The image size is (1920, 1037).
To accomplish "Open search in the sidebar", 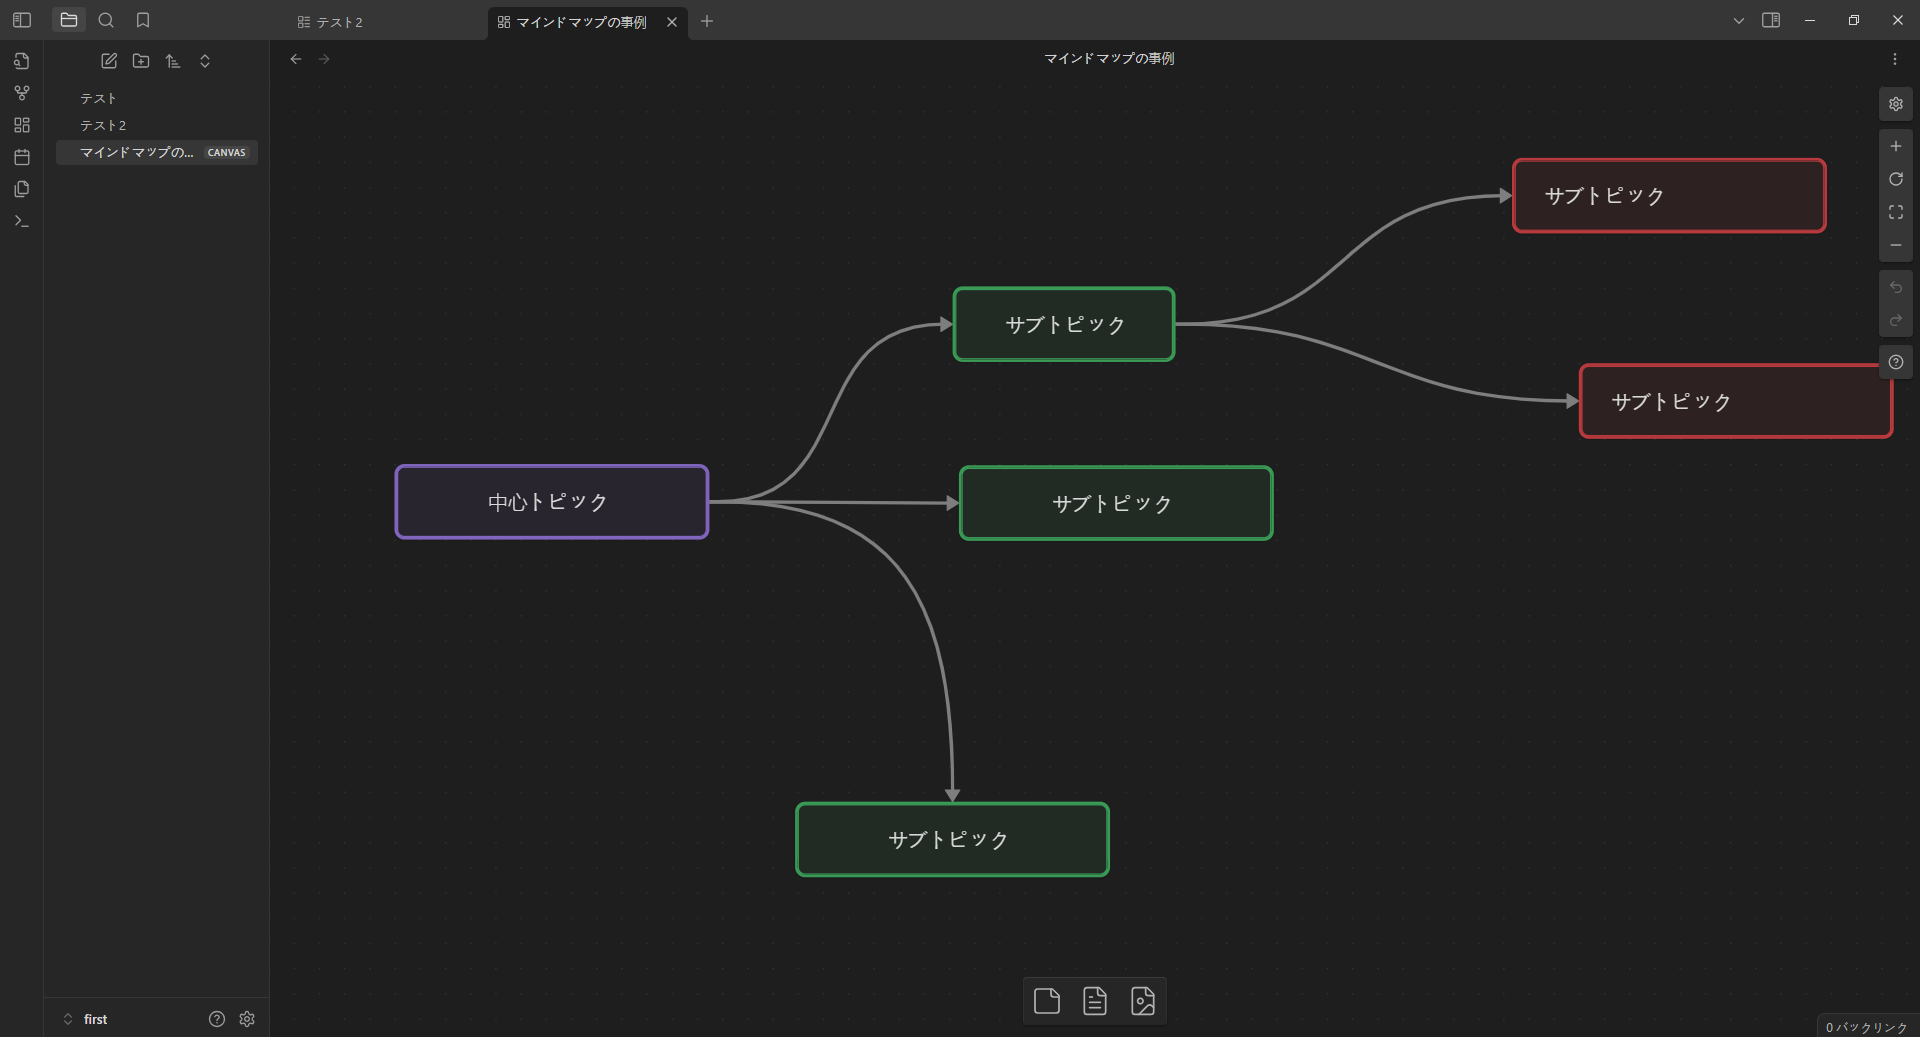I will 106,20.
